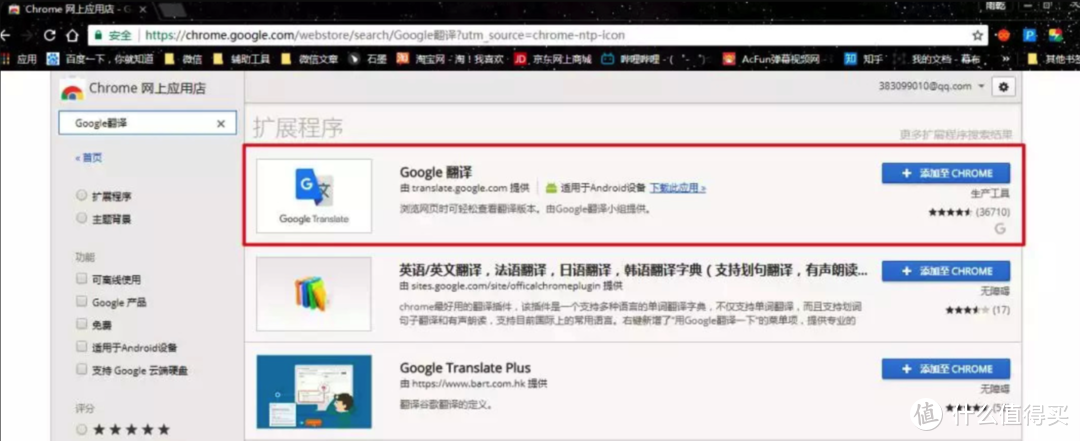Go to « 首页 link in sidebar
Screen dimensions: 1080x441
click(x=88, y=158)
